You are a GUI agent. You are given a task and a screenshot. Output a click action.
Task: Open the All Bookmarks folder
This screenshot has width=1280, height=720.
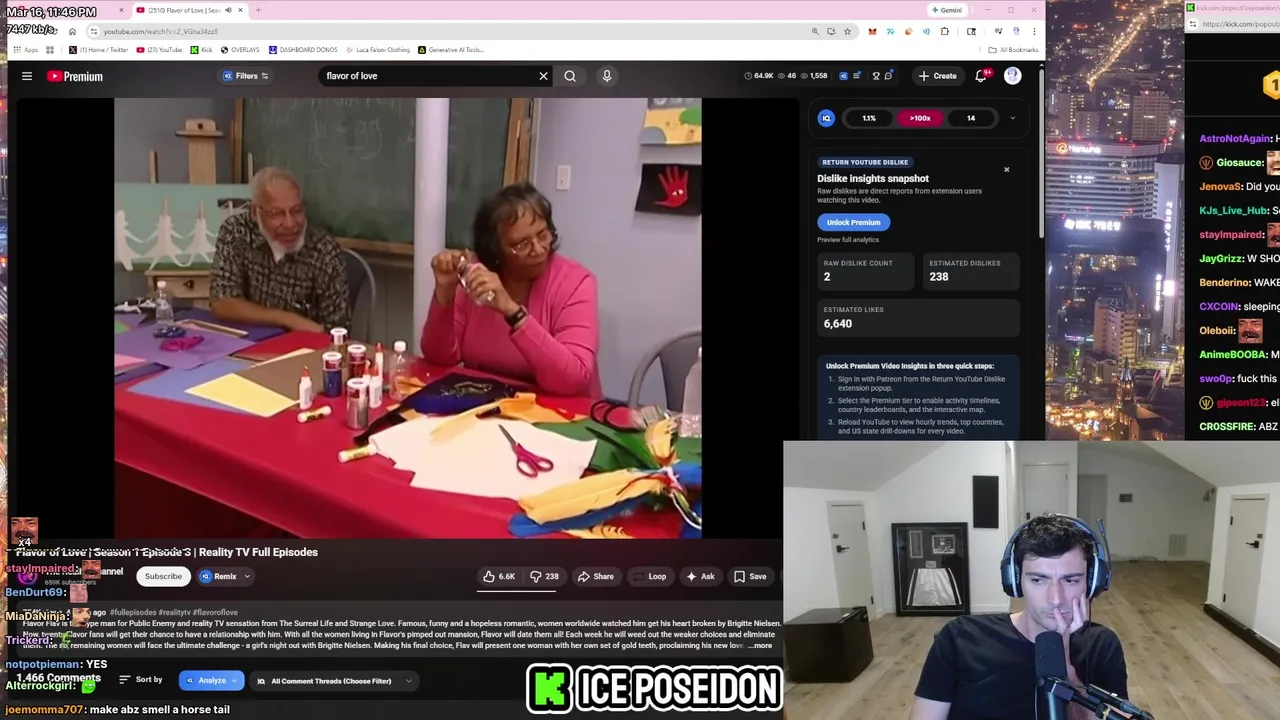pos(1013,50)
